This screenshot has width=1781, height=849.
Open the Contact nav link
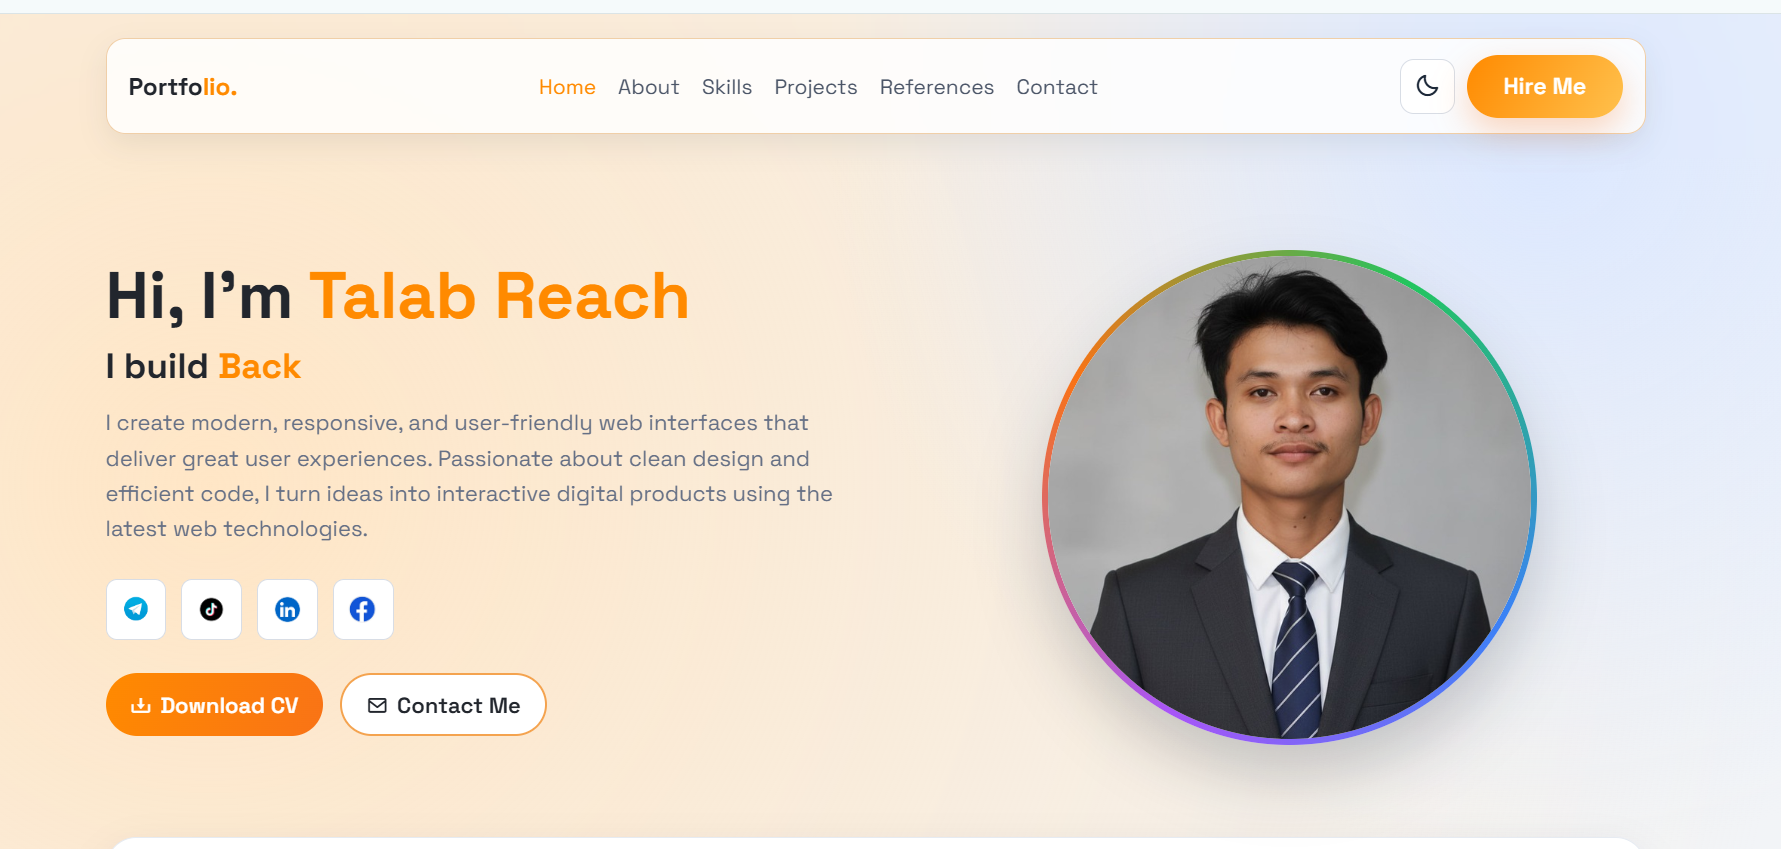click(1057, 87)
